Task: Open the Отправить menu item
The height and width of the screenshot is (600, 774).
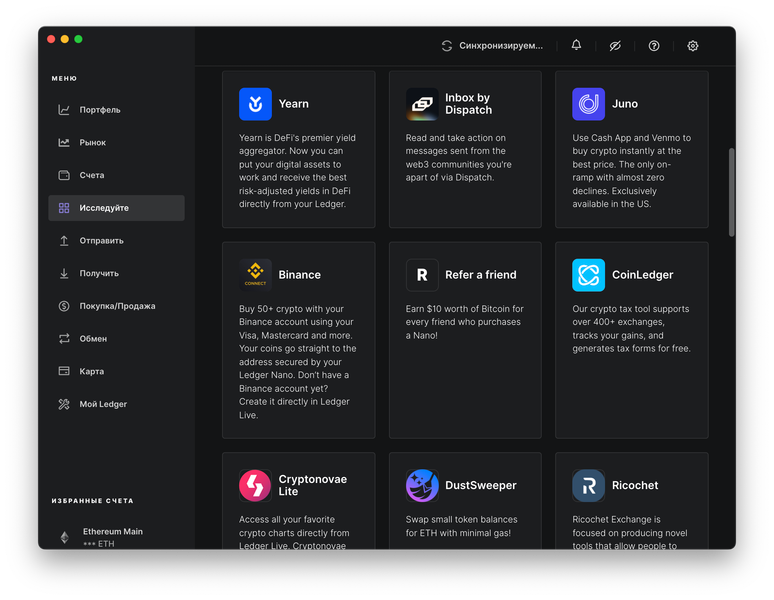Action: click(x=116, y=240)
